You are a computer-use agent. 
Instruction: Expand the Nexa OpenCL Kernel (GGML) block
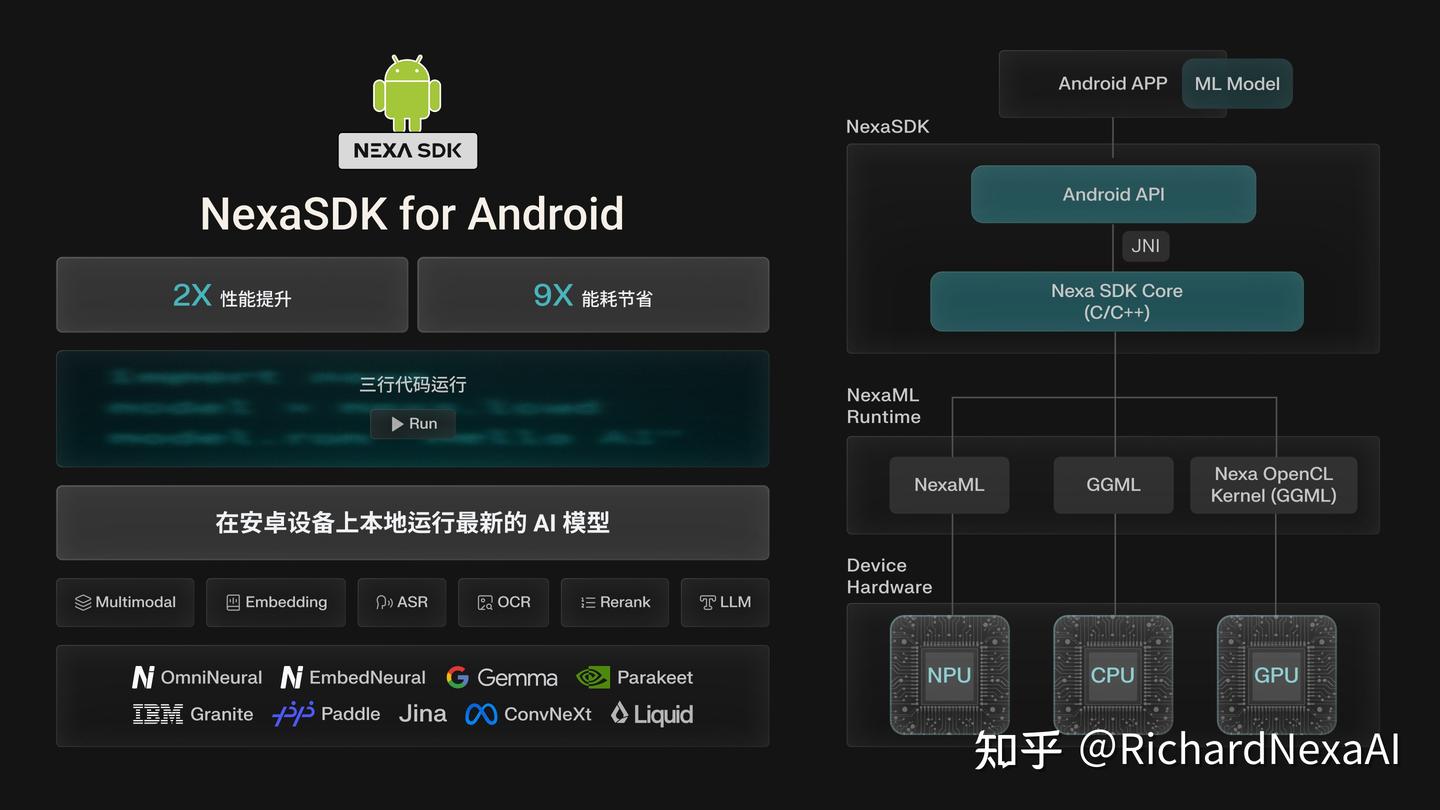[x=1274, y=485]
